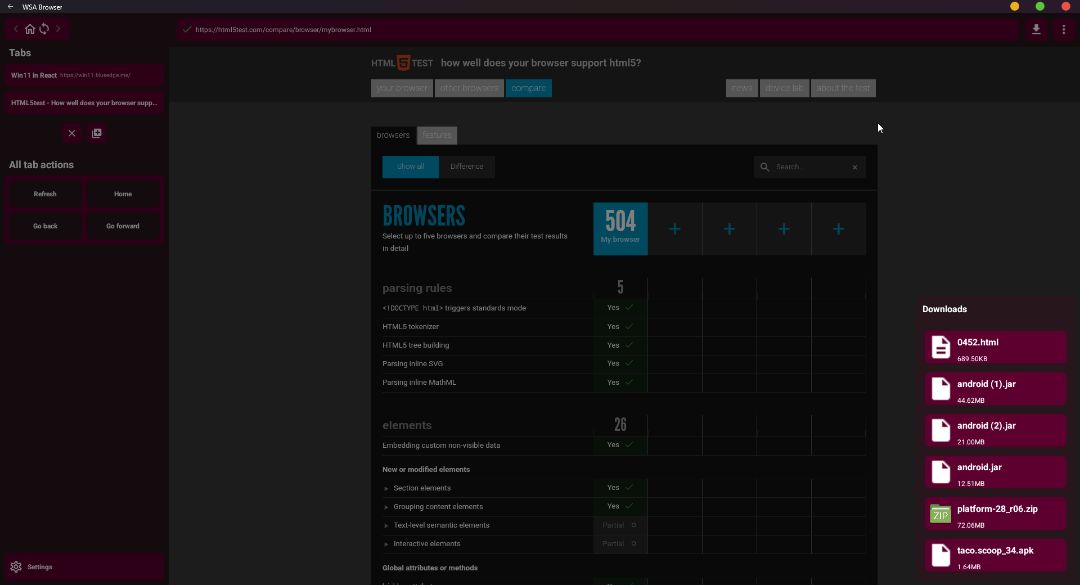Click the 'HTML5 tree building' row text
This screenshot has height=585, width=1080.
pos(415,345)
